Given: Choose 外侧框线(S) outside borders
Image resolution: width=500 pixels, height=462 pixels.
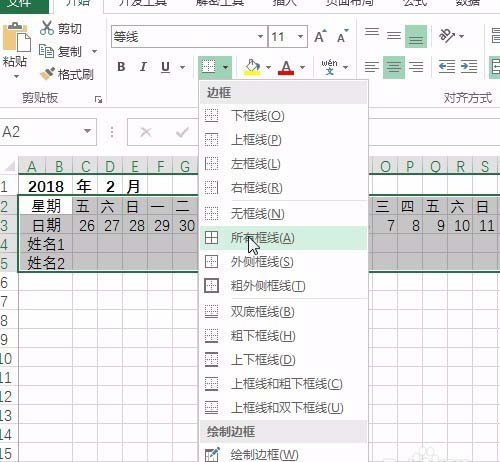Looking at the screenshot, I should [284, 262].
